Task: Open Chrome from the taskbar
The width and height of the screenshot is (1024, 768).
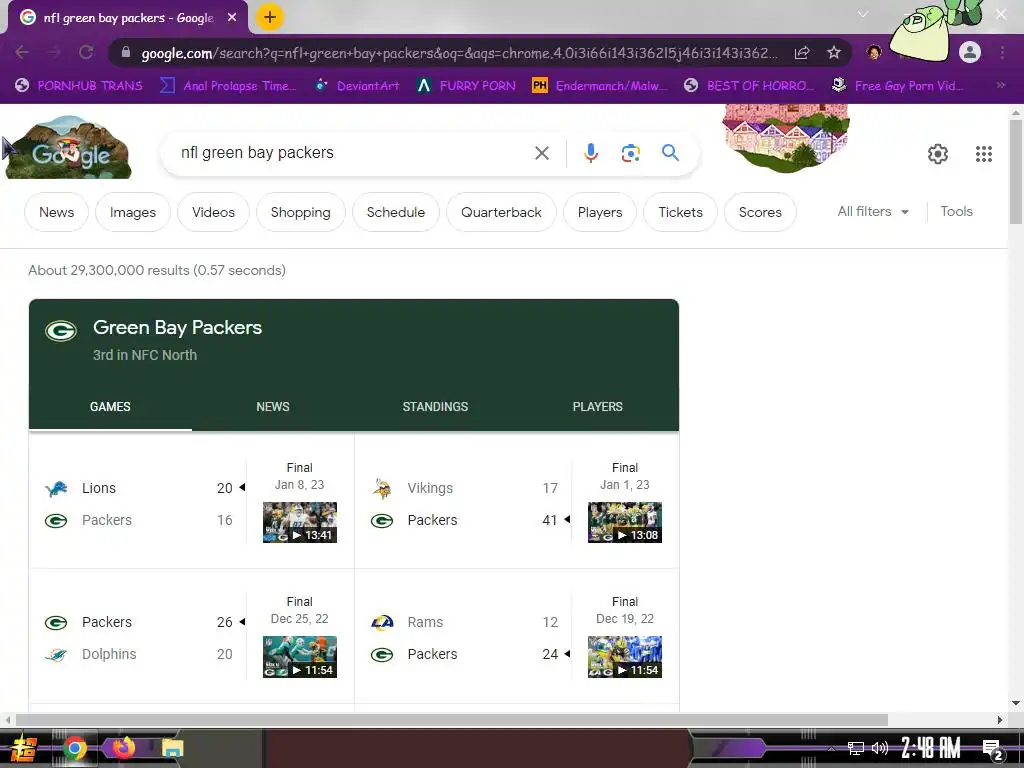Action: 75,748
